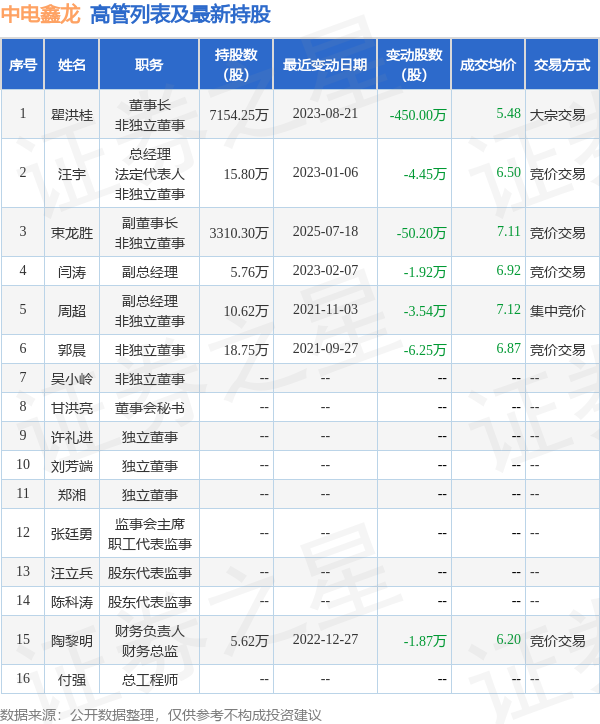Click the change value -1.92万

(425, 272)
